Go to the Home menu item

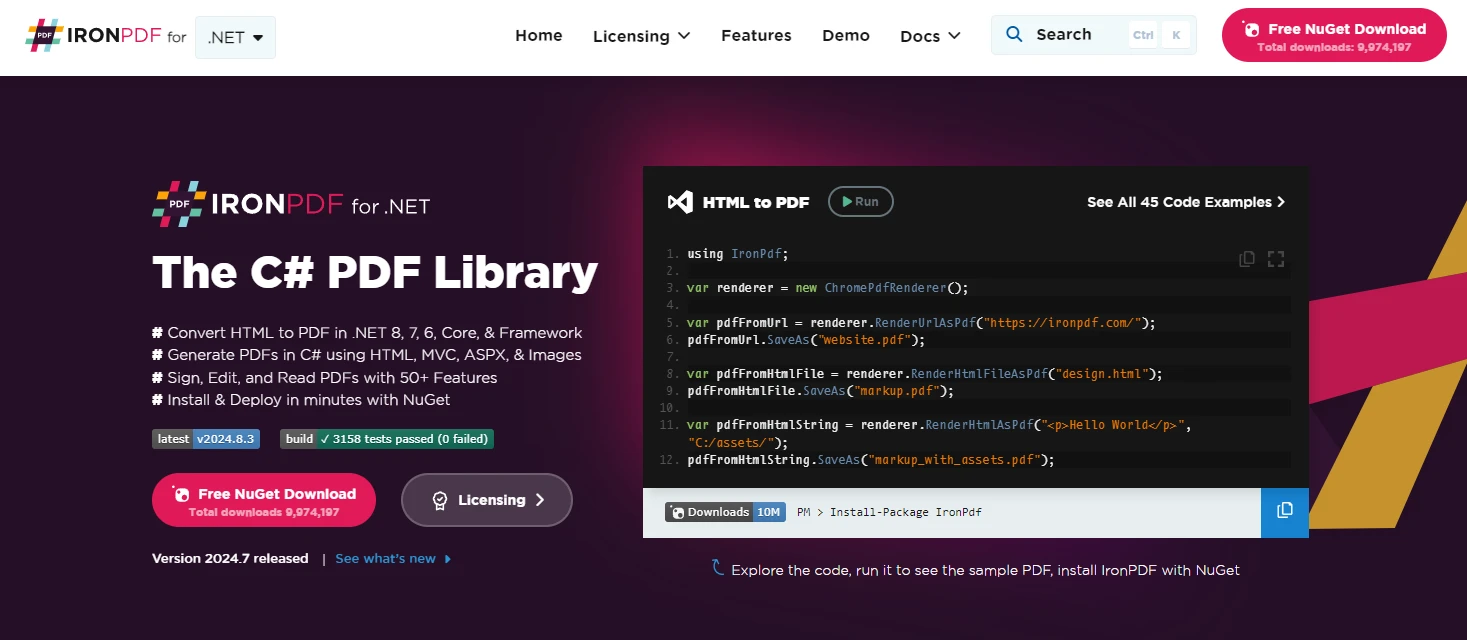pyautogui.click(x=539, y=36)
